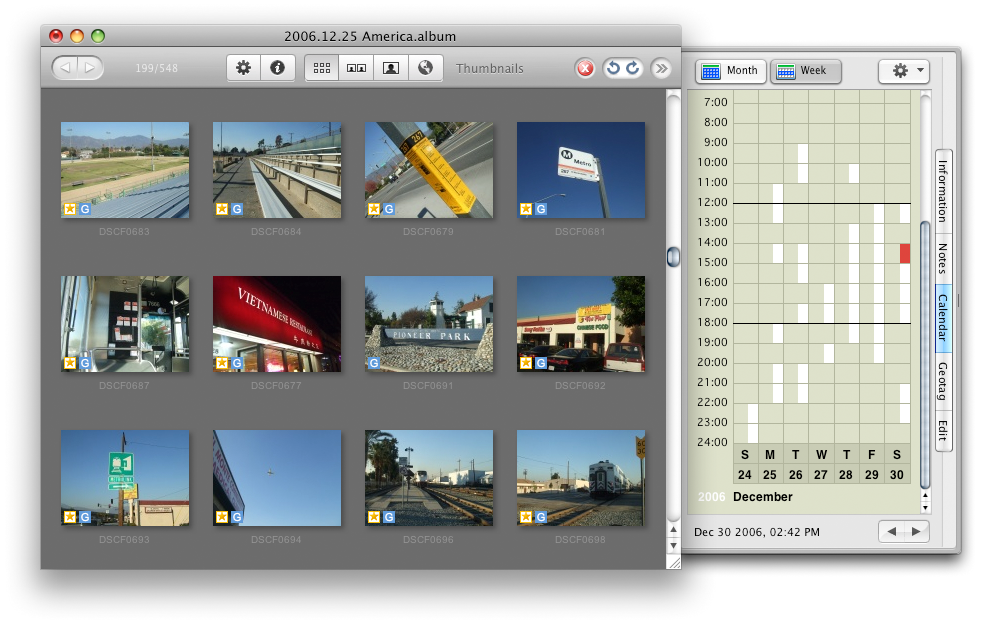Click the December month label
The image size is (1000, 620).
(763, 497)
